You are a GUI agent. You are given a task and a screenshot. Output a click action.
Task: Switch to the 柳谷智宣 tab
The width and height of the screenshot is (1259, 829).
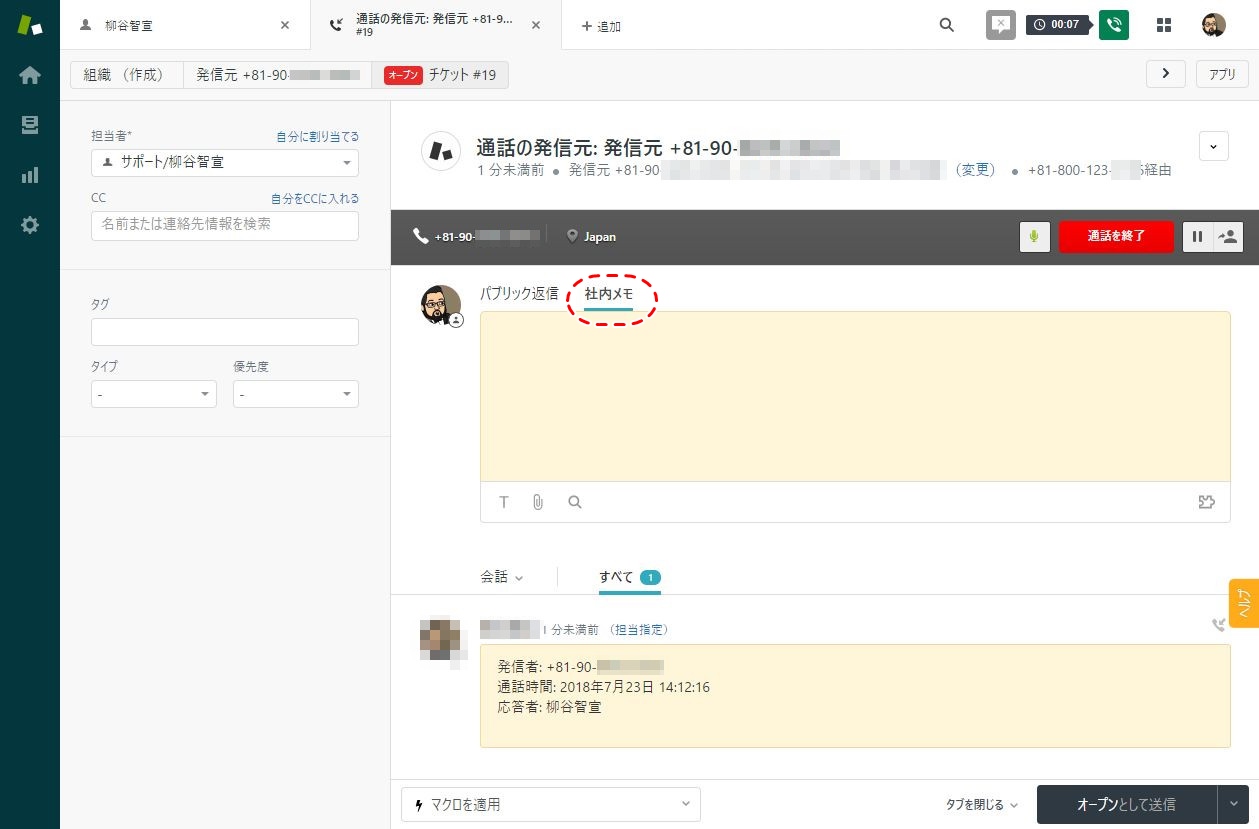pos(185,25)
